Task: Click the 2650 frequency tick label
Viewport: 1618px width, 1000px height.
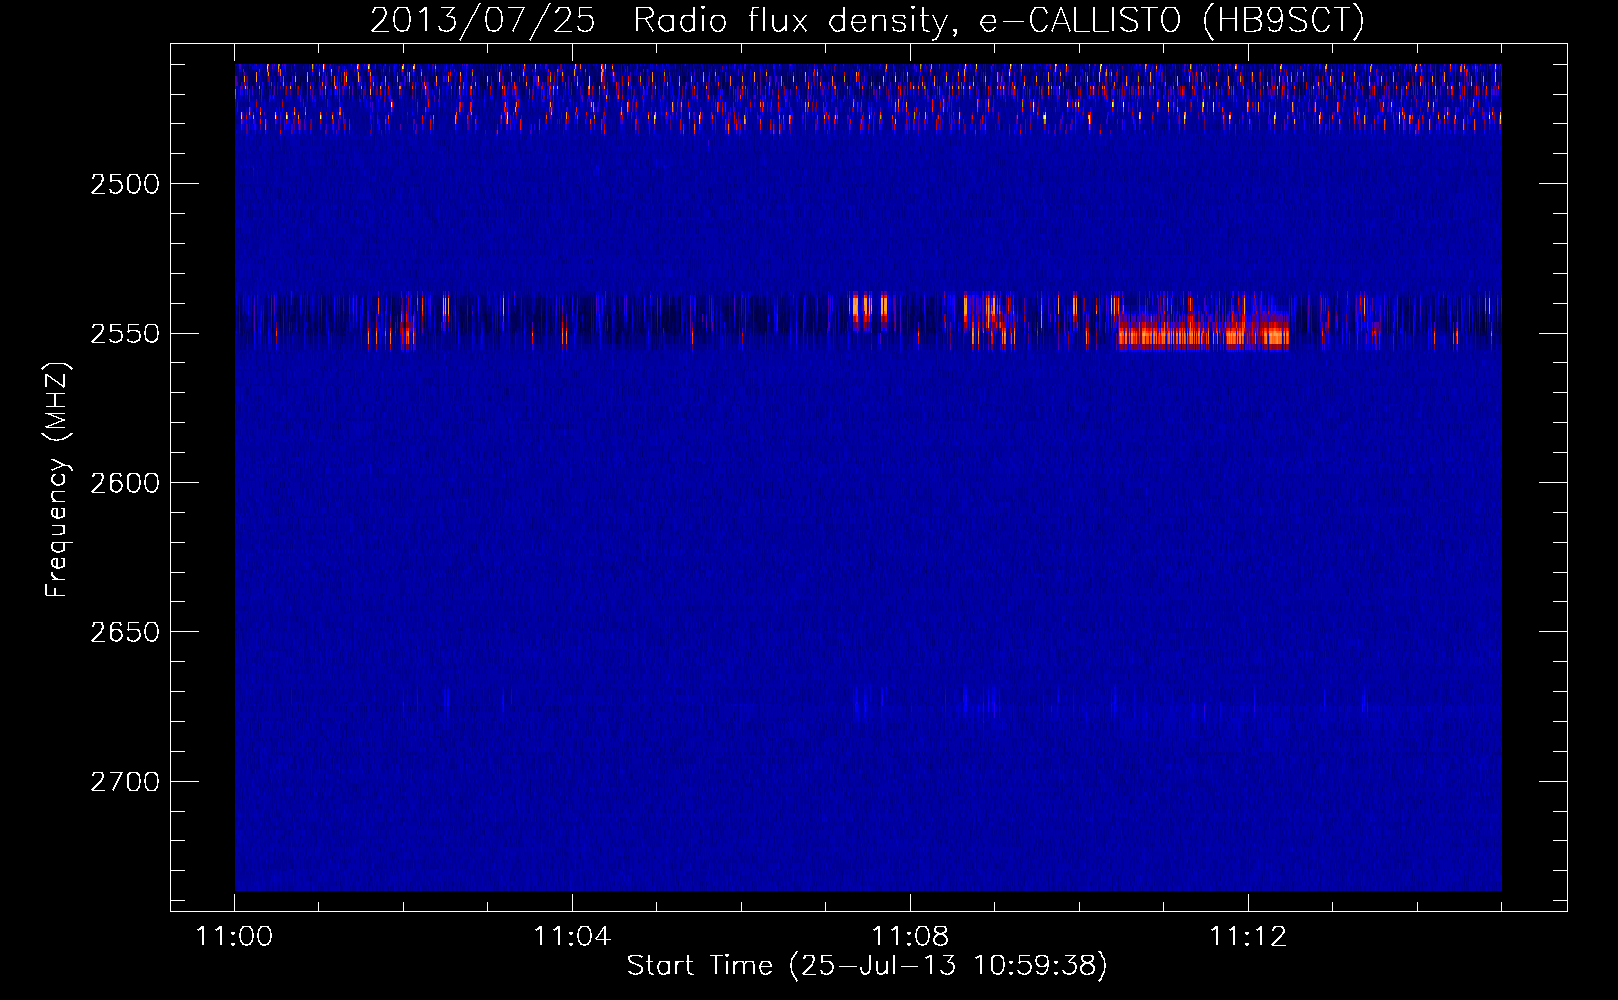Action: click(x=125, y=632)
